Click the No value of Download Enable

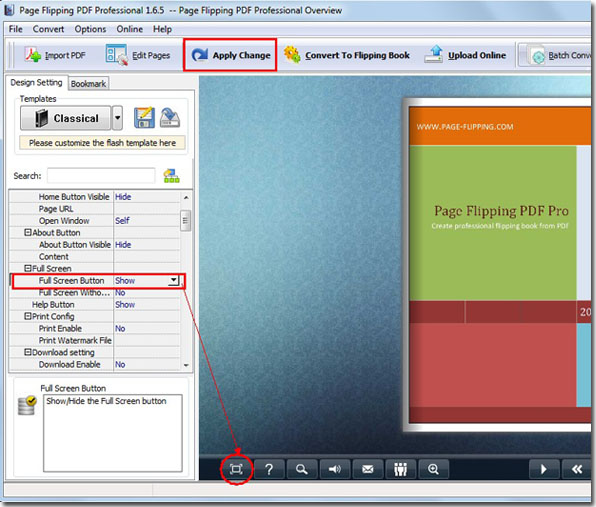point(120,364)
